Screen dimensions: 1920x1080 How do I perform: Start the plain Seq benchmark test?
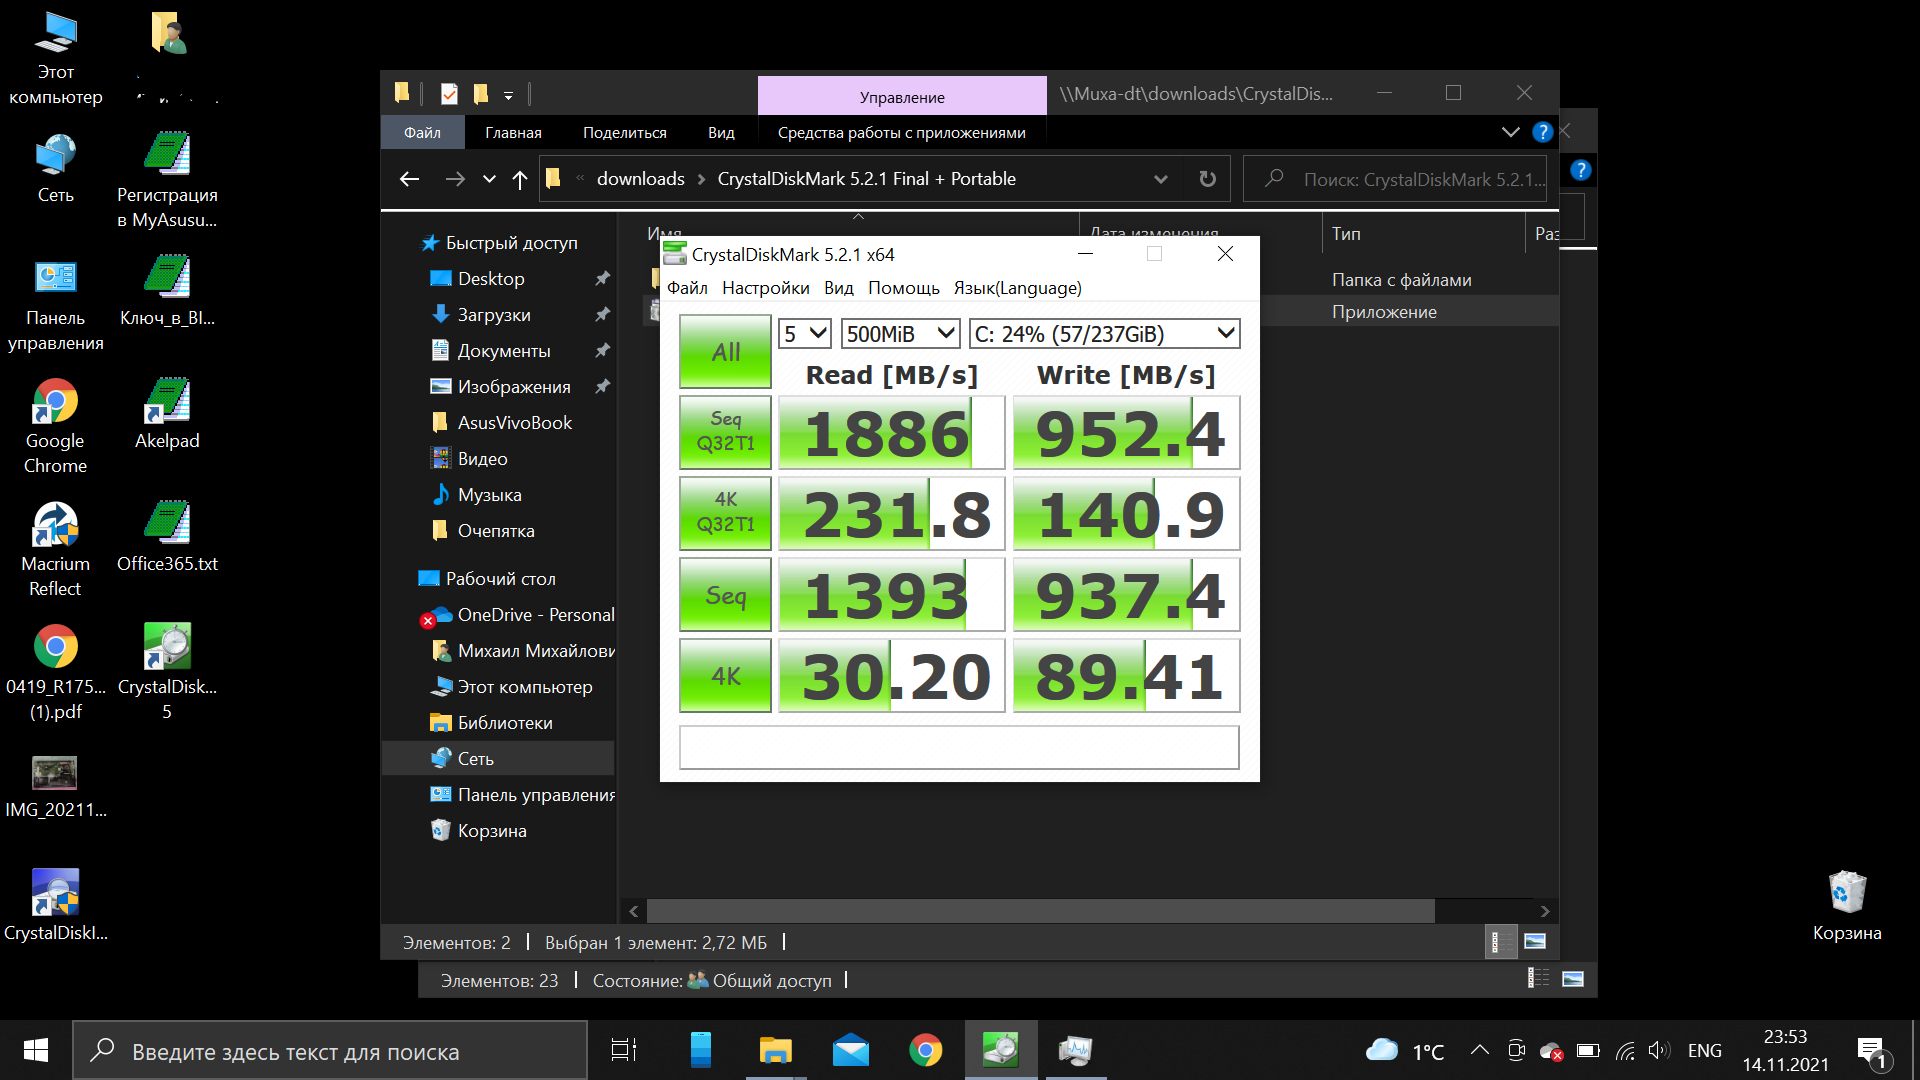click(725, 595)
